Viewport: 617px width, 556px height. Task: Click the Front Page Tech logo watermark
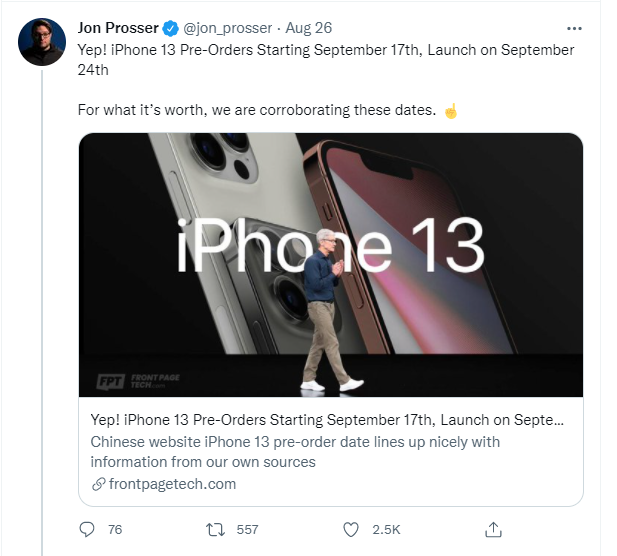132,382
